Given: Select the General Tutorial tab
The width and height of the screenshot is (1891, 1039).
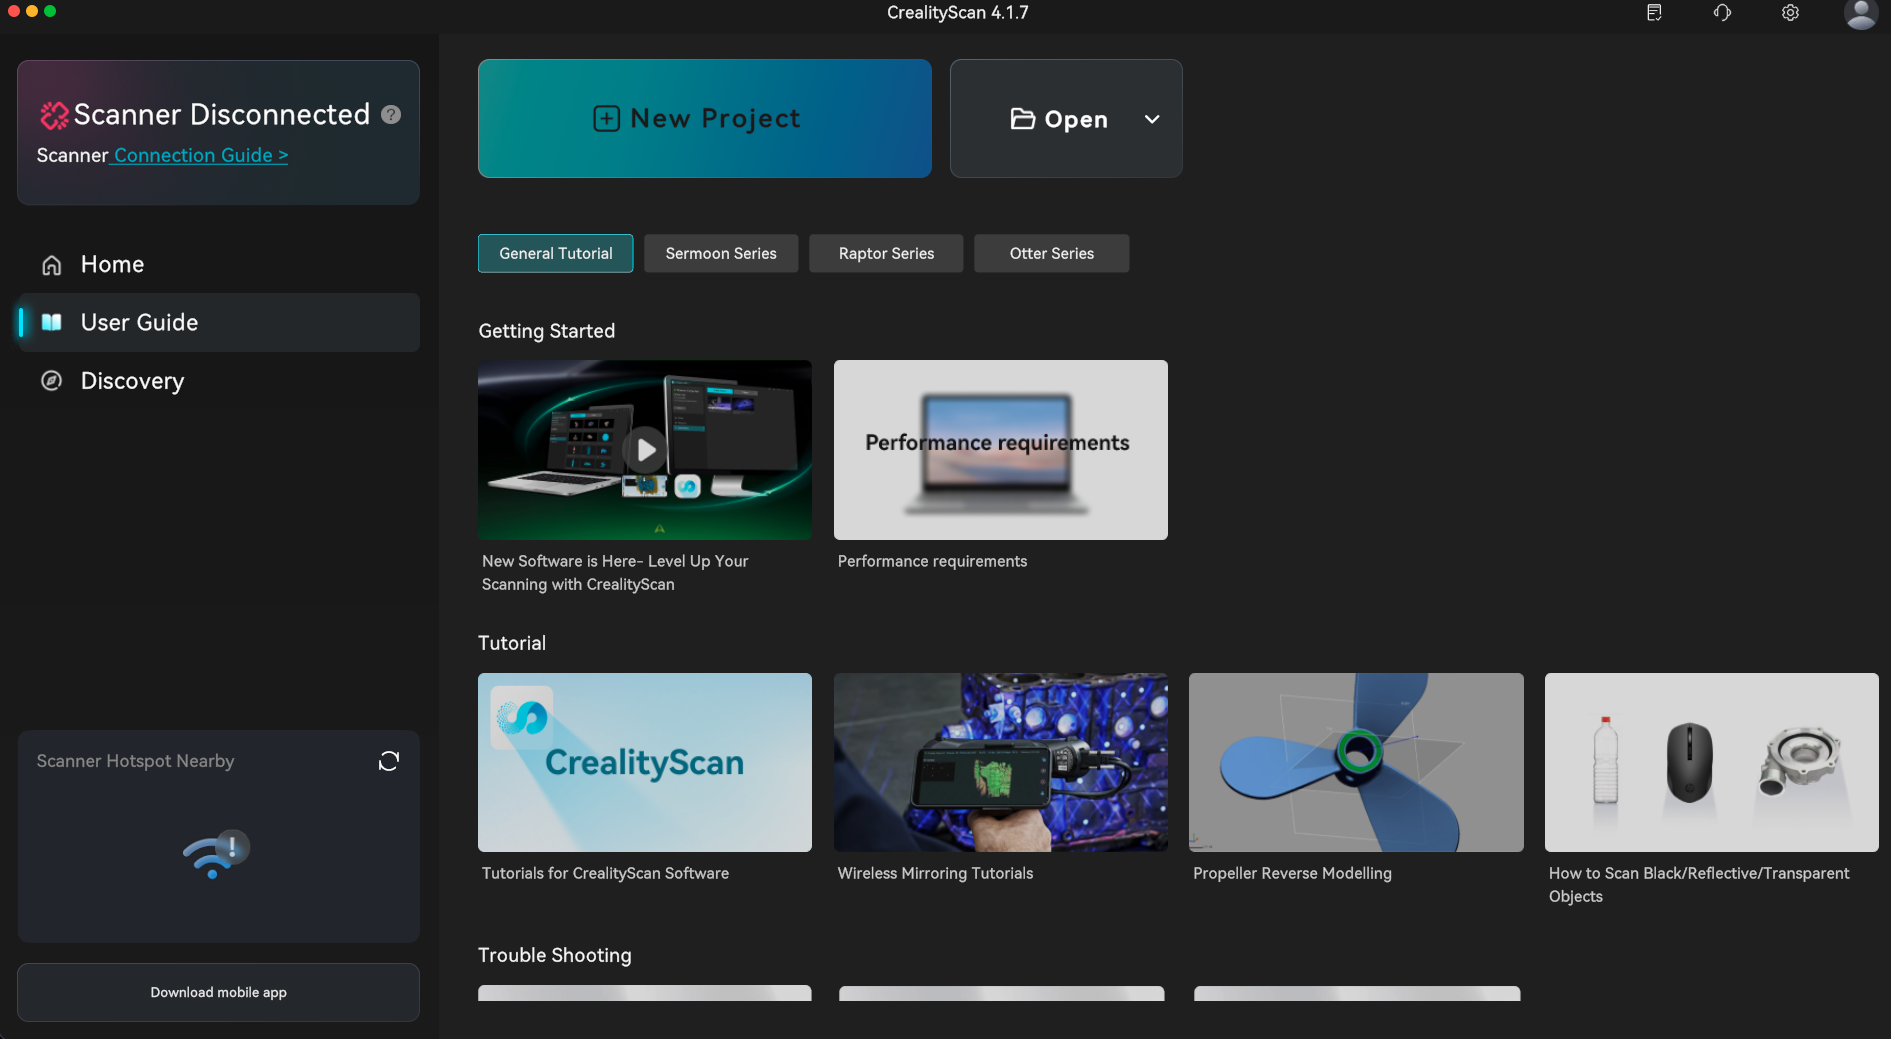Looking at the screenshot, I should click(555, 253).
